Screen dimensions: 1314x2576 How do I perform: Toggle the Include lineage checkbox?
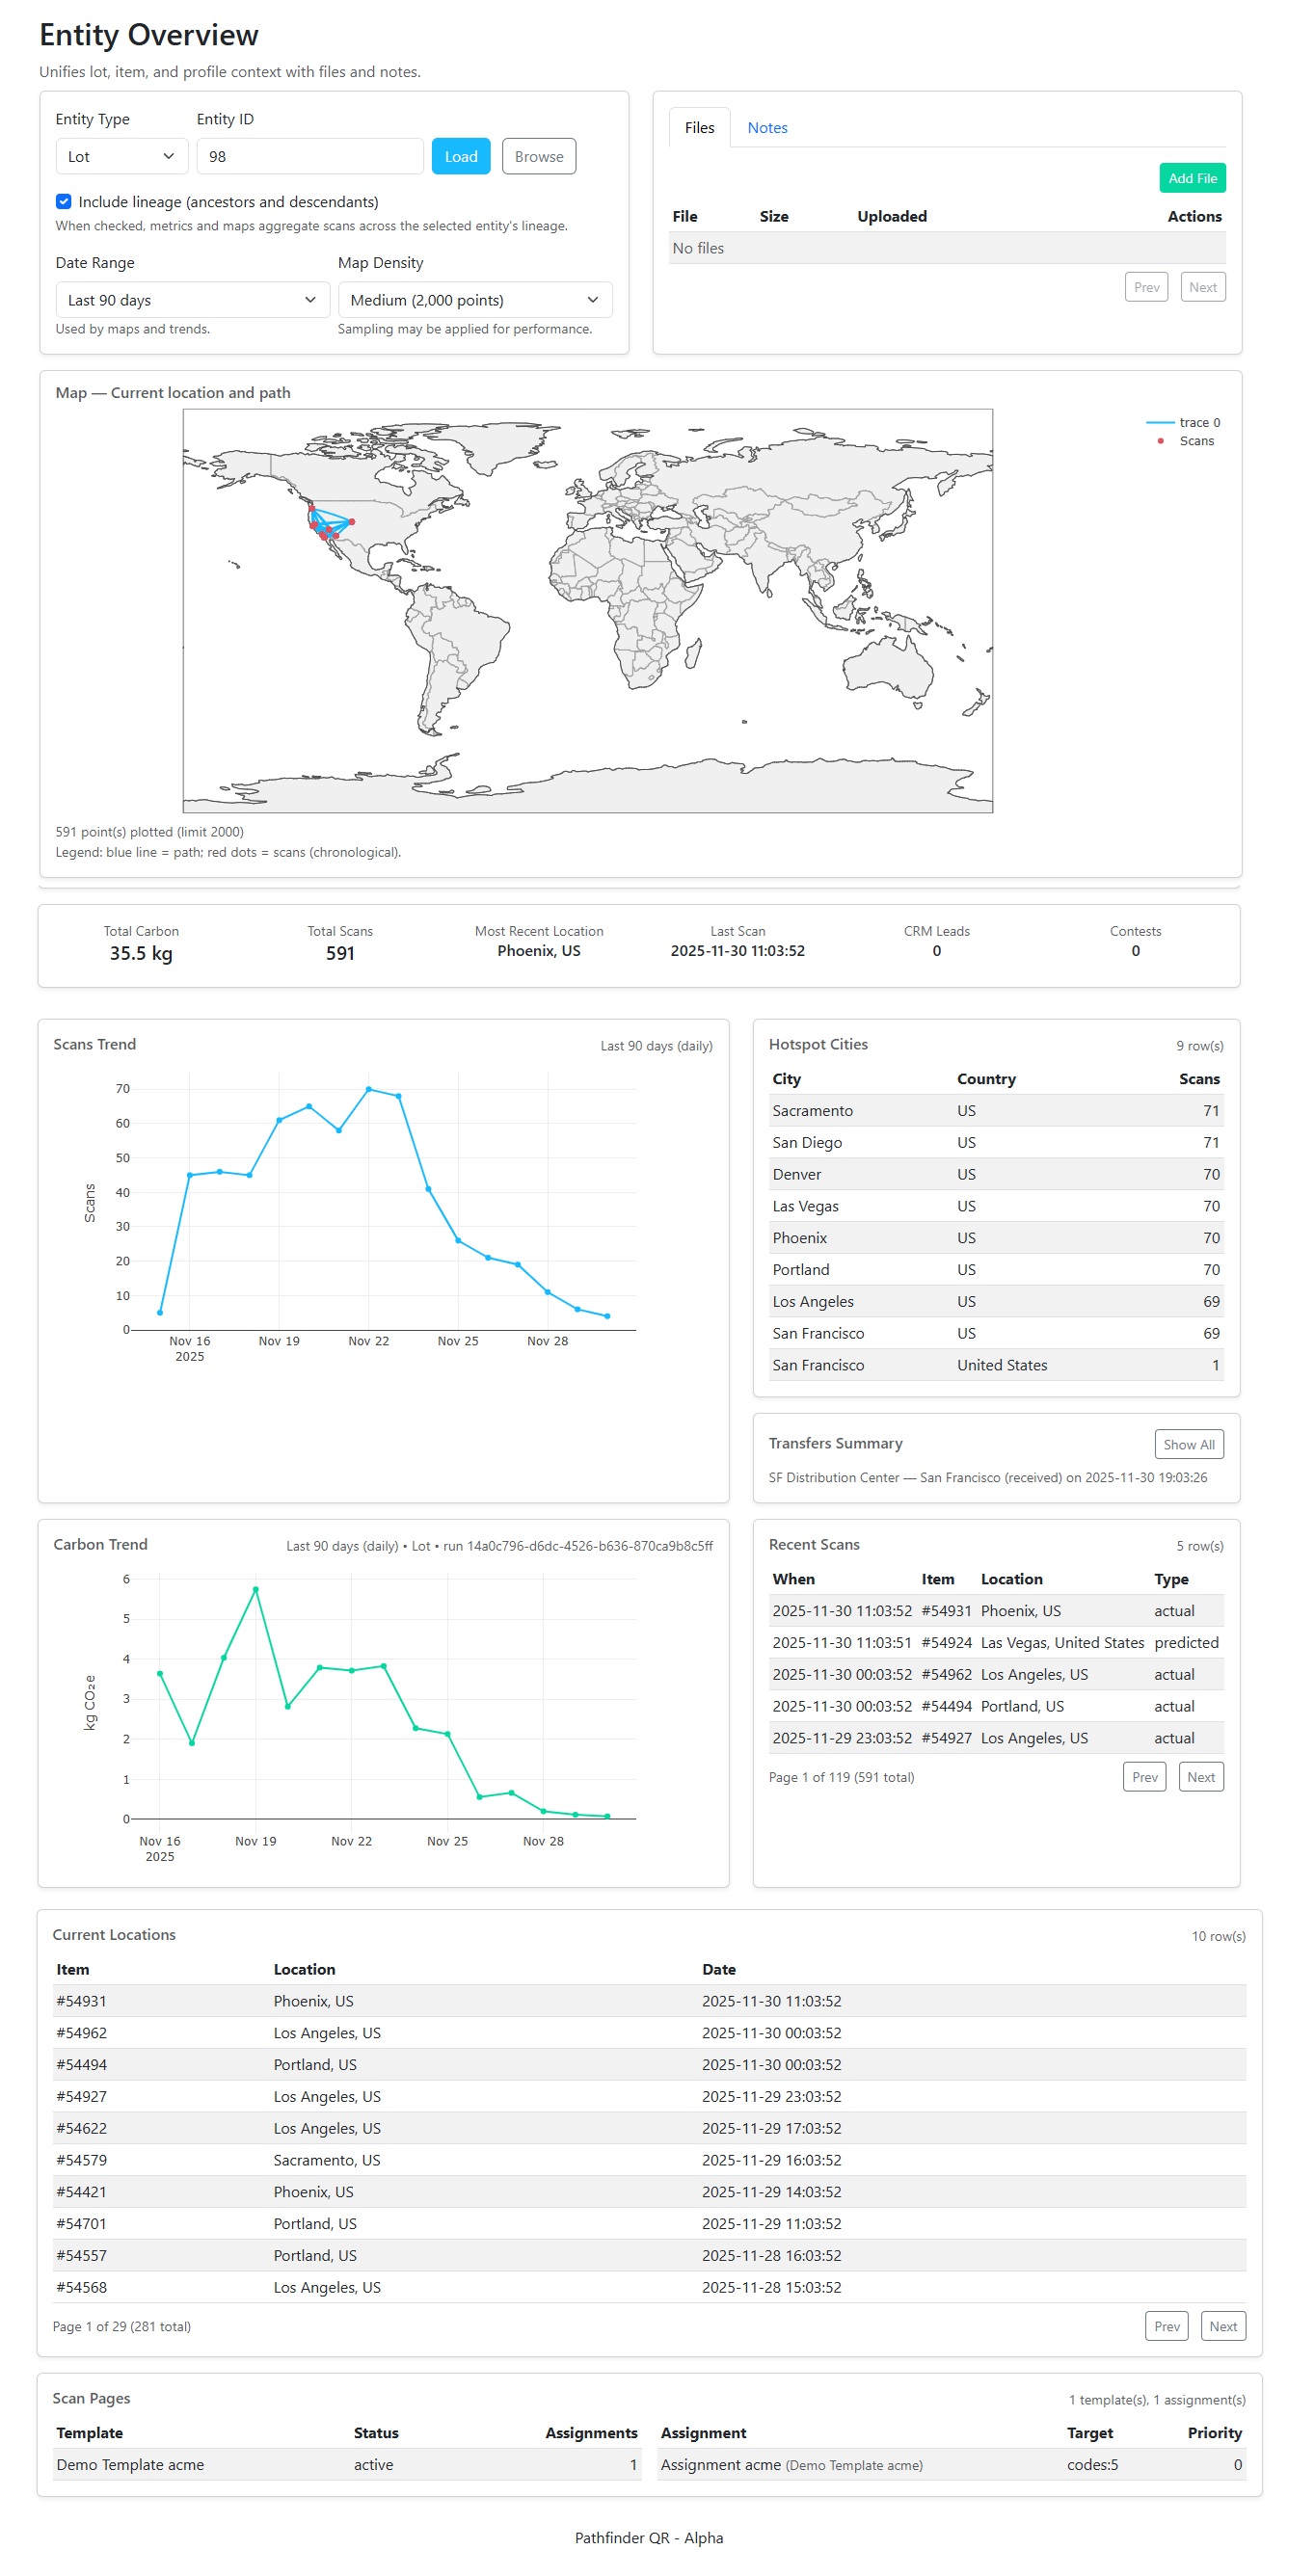point(64,202)
